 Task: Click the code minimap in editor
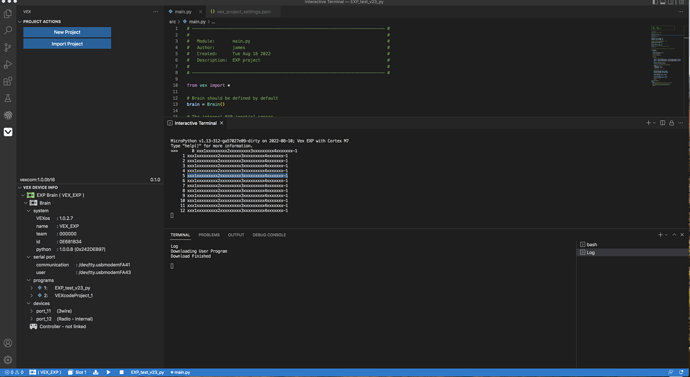tap(667, 56)
